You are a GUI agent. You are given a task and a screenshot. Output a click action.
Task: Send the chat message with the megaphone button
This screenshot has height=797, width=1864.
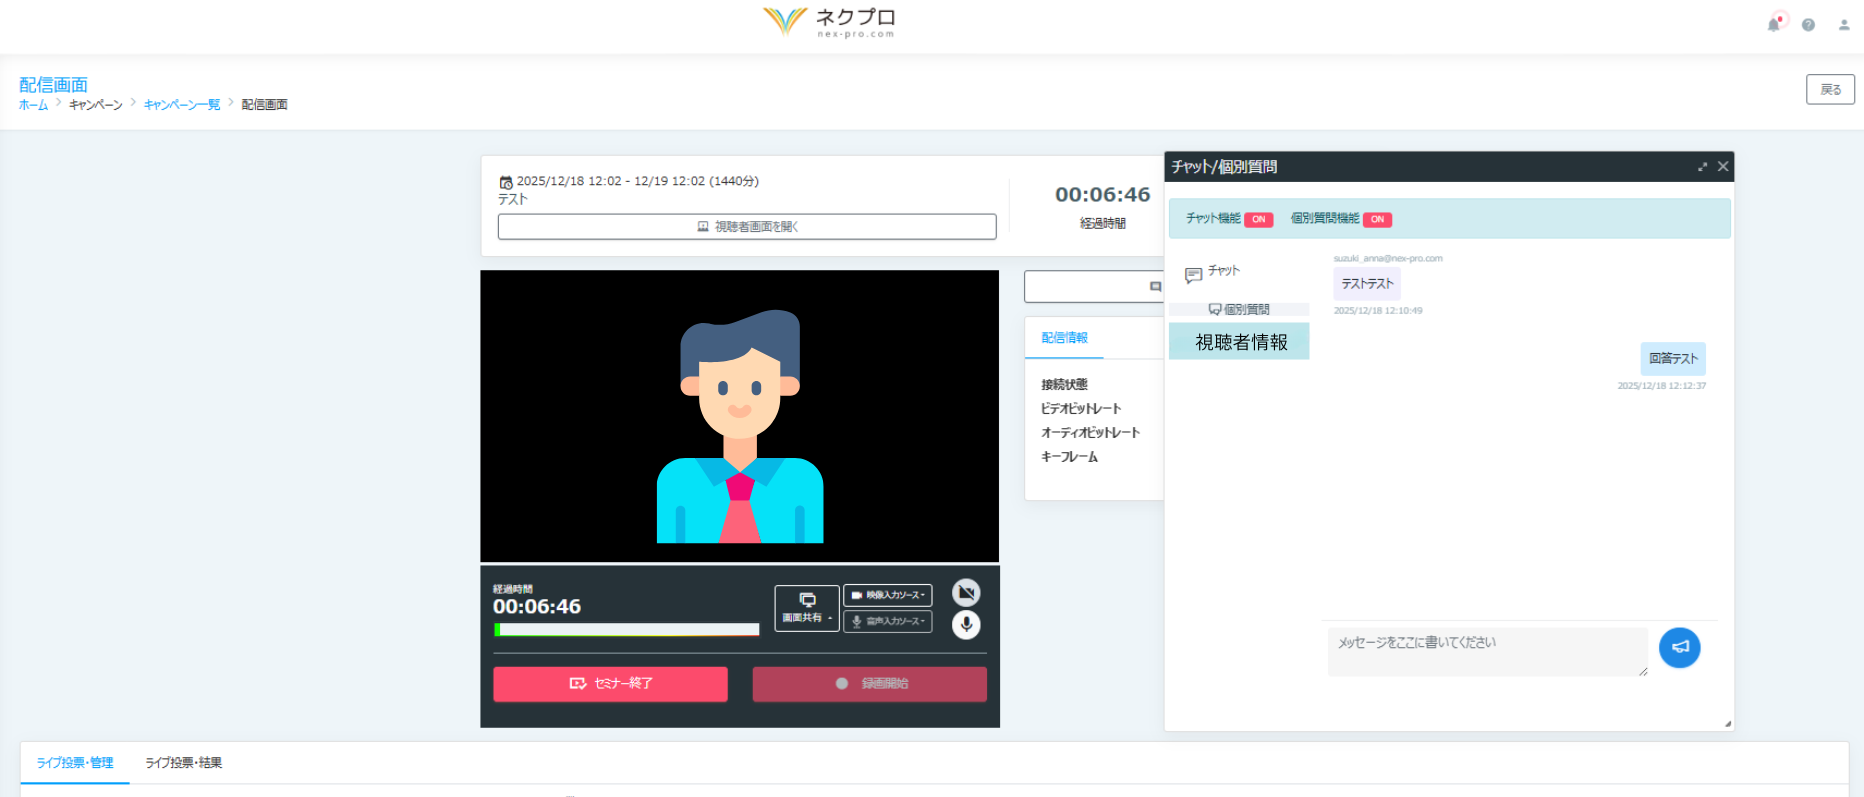(x=1679, y=648)
